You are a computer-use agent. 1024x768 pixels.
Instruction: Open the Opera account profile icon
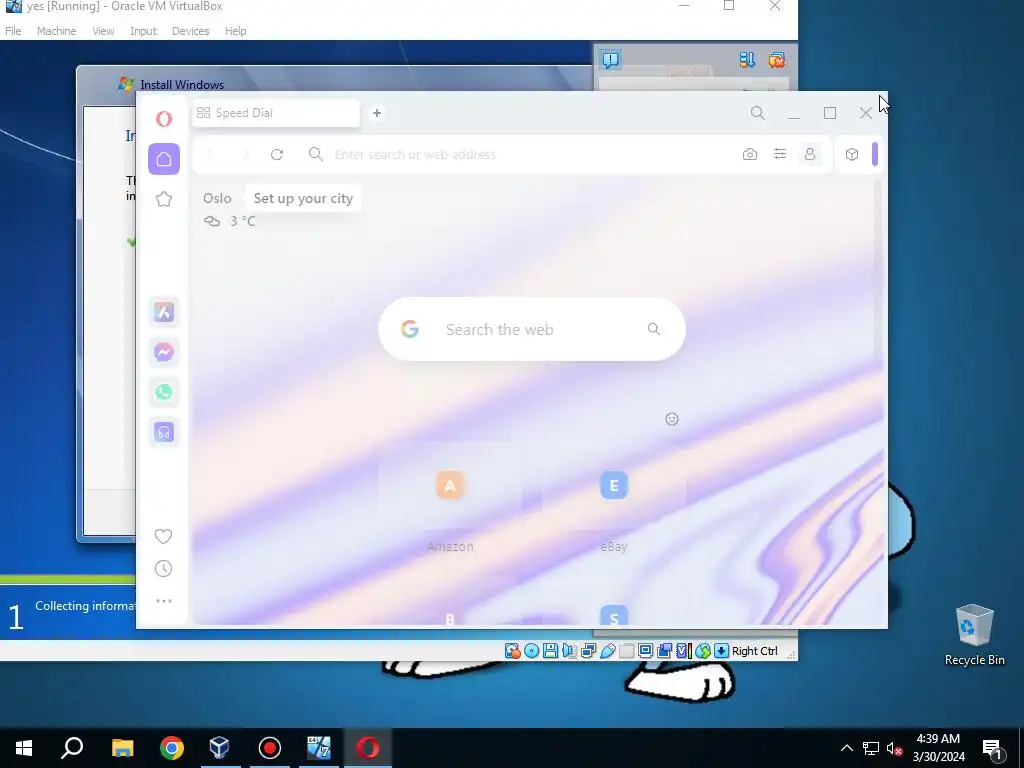pos(810,154)
